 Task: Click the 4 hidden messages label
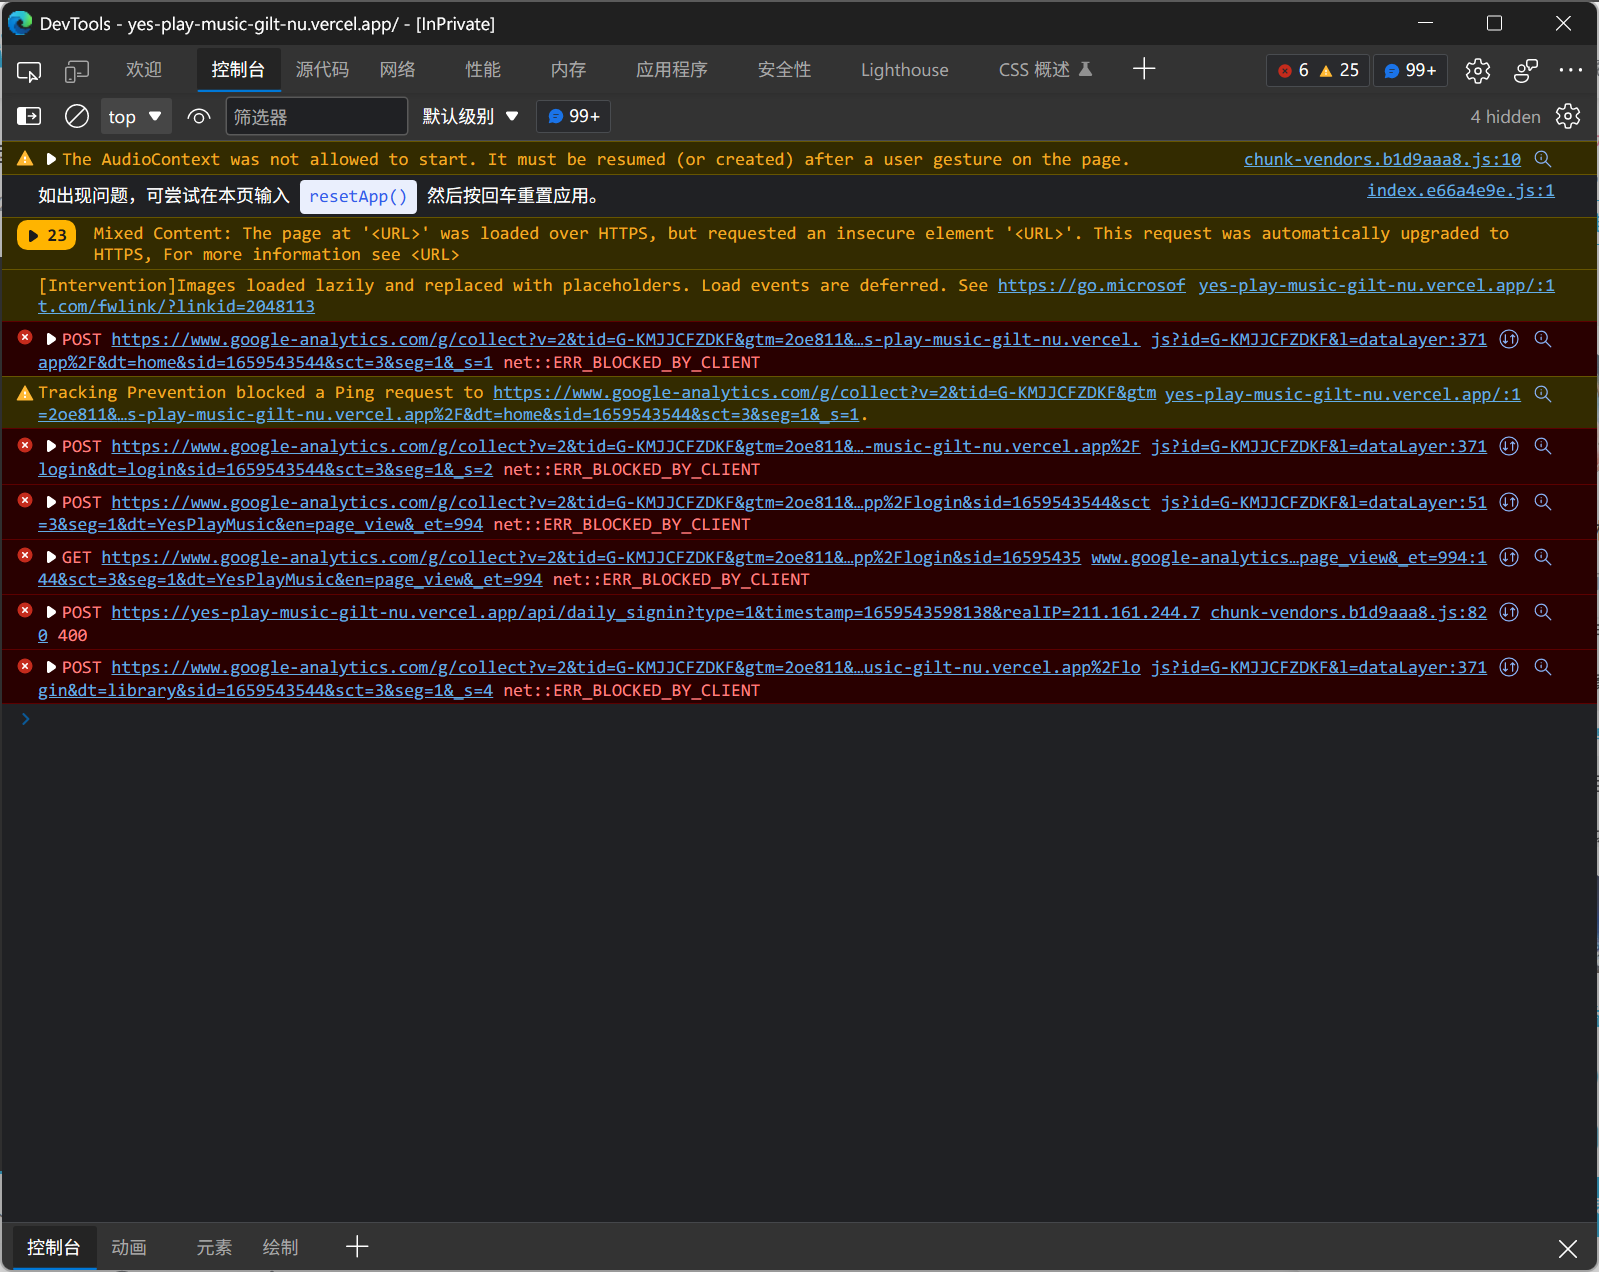[x=1505, y=117]
